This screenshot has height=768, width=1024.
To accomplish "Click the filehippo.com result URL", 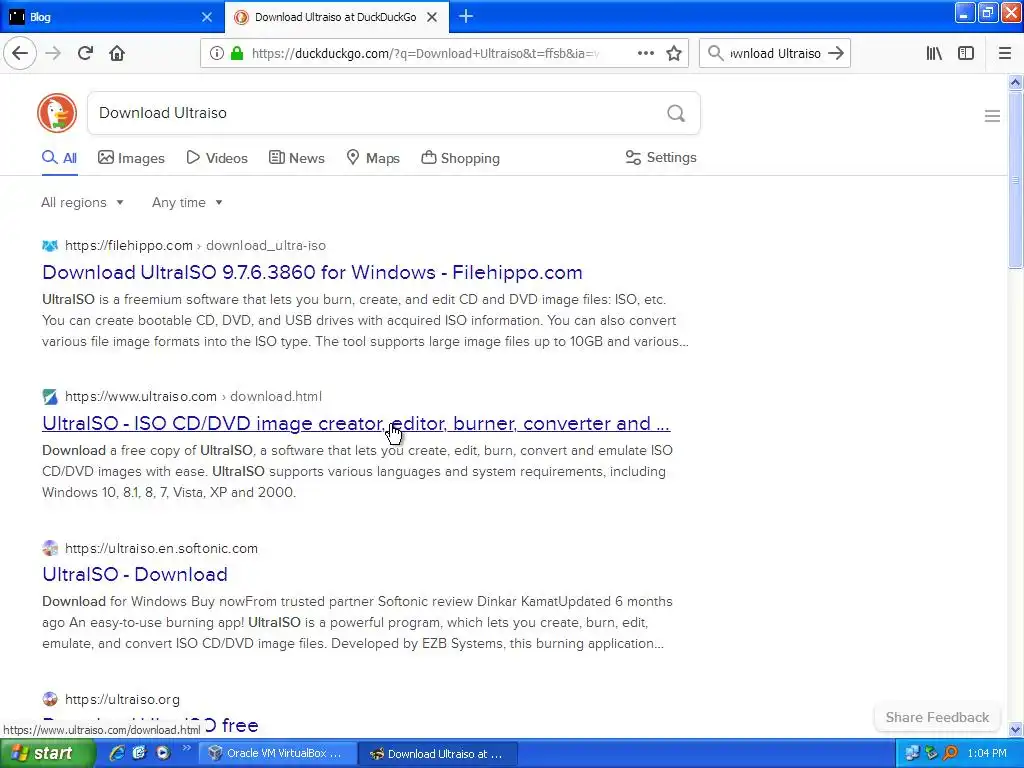I will (195, 246).
